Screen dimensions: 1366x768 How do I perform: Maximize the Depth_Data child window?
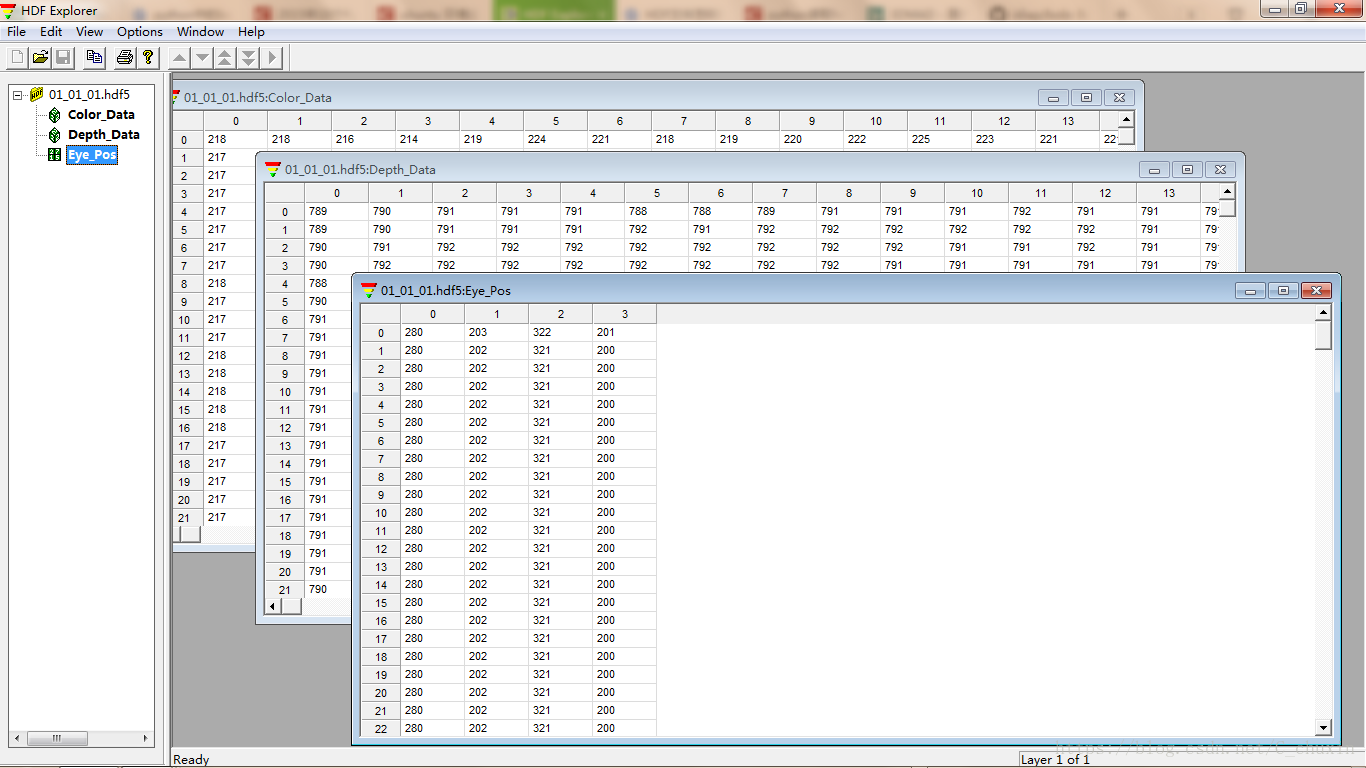[1187, 170]
